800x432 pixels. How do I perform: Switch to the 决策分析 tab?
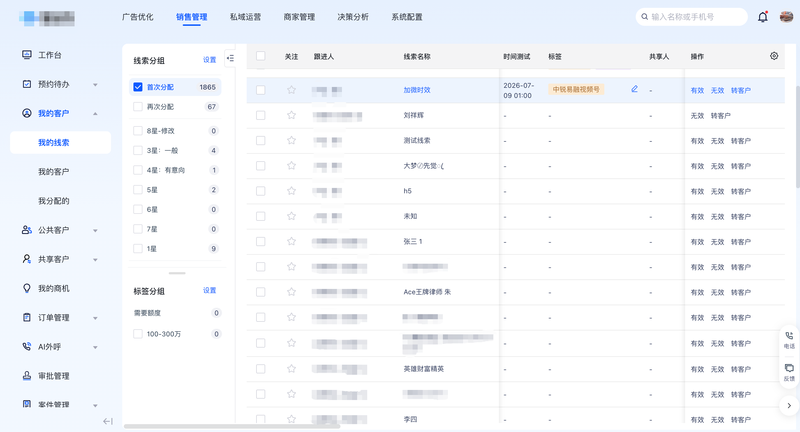[x=353, y=17]
